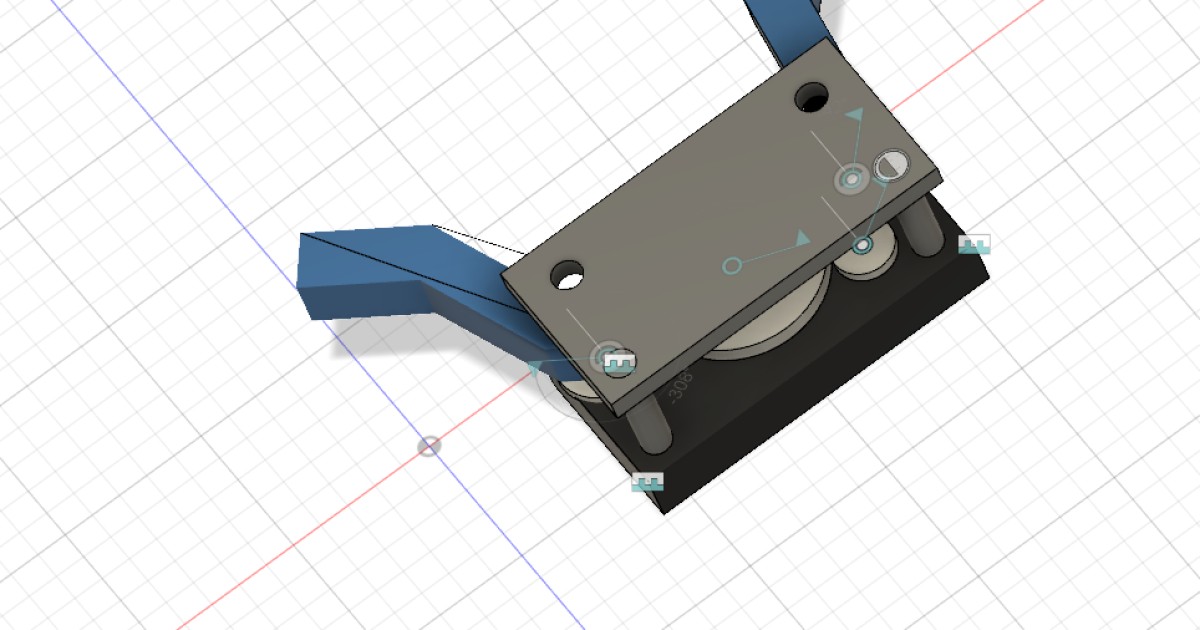The image size is (1200, 630).
Task: Click the teal slide arrow on the plate face
Action: [800, 239]
